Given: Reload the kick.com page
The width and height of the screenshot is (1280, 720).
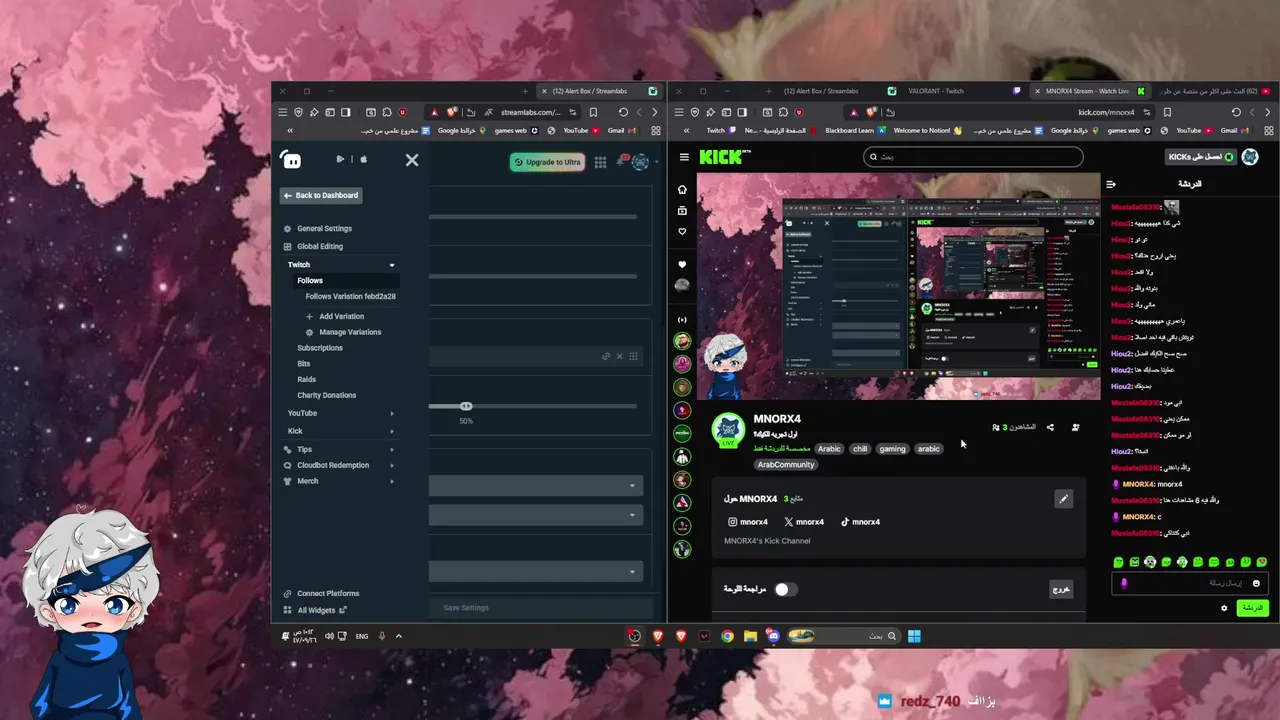Looking at the screenshot, I should coord(1236,113).
